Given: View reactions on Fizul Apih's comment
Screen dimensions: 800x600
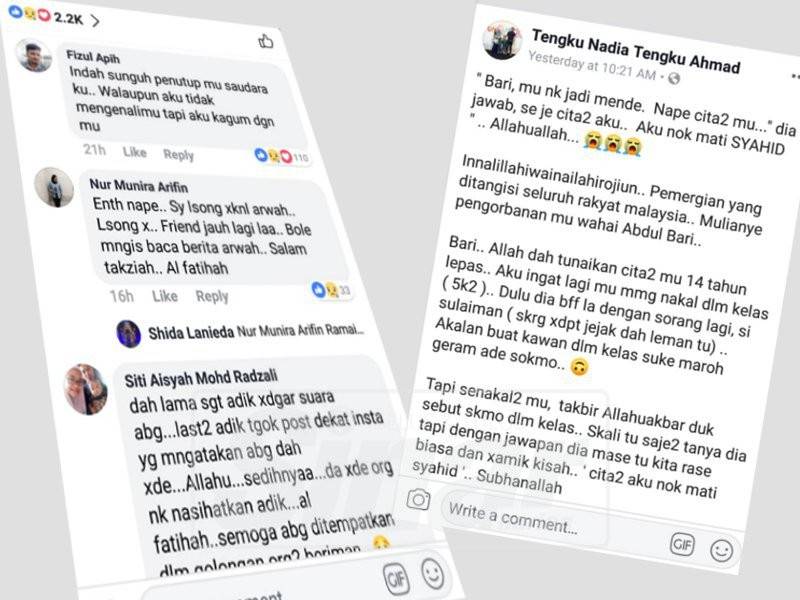Looking at the screenshot, I should pos(282,156).
